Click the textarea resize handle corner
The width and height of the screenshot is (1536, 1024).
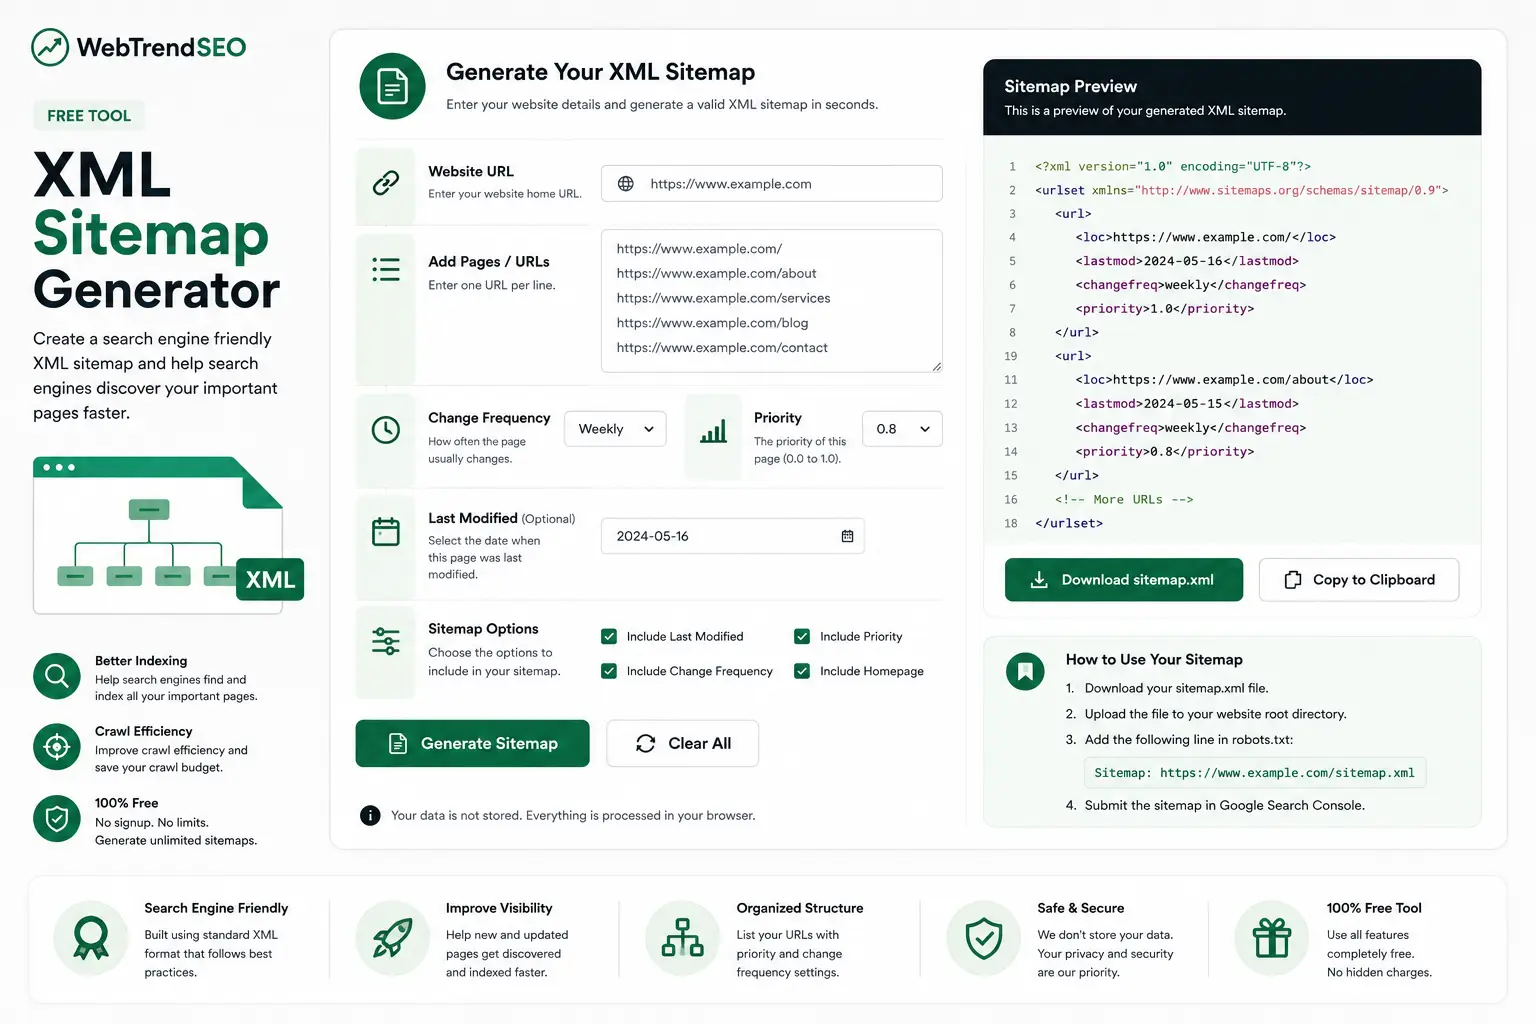click(x=936, y=367)
